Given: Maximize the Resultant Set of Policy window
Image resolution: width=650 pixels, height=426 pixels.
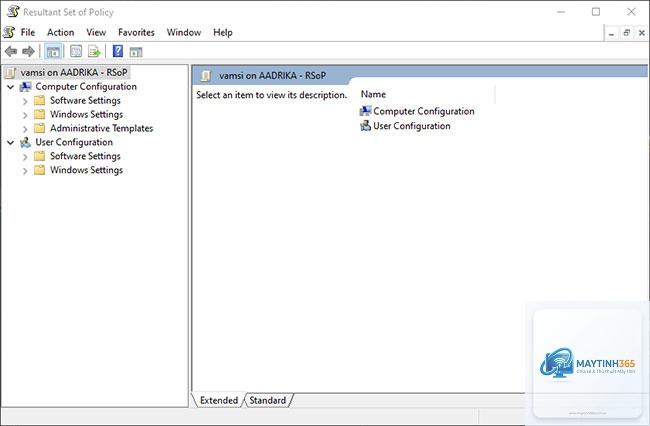Looking at the screenshot, I should pyautogui.click(x=596, y=12).
